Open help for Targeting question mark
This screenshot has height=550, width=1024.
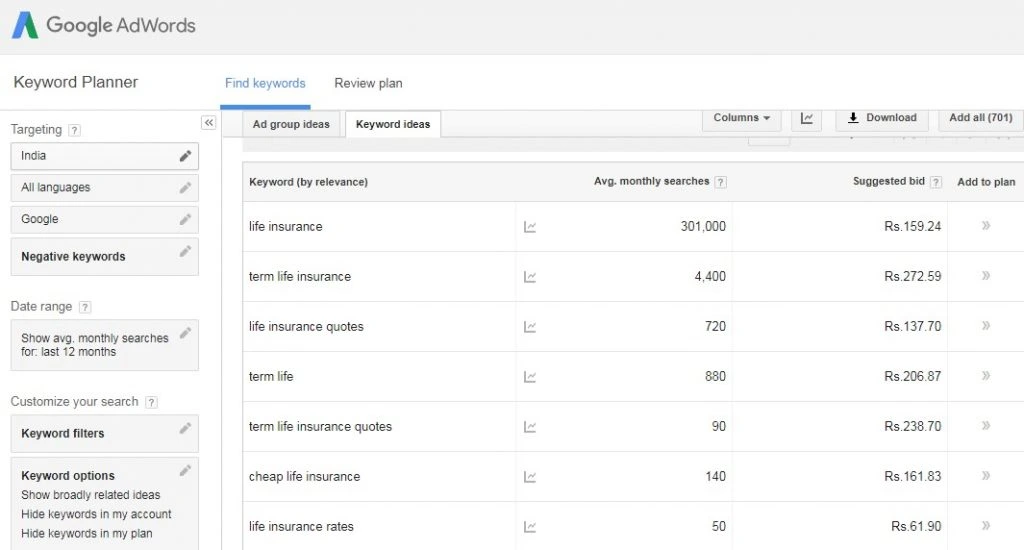(x=75, y=130)
